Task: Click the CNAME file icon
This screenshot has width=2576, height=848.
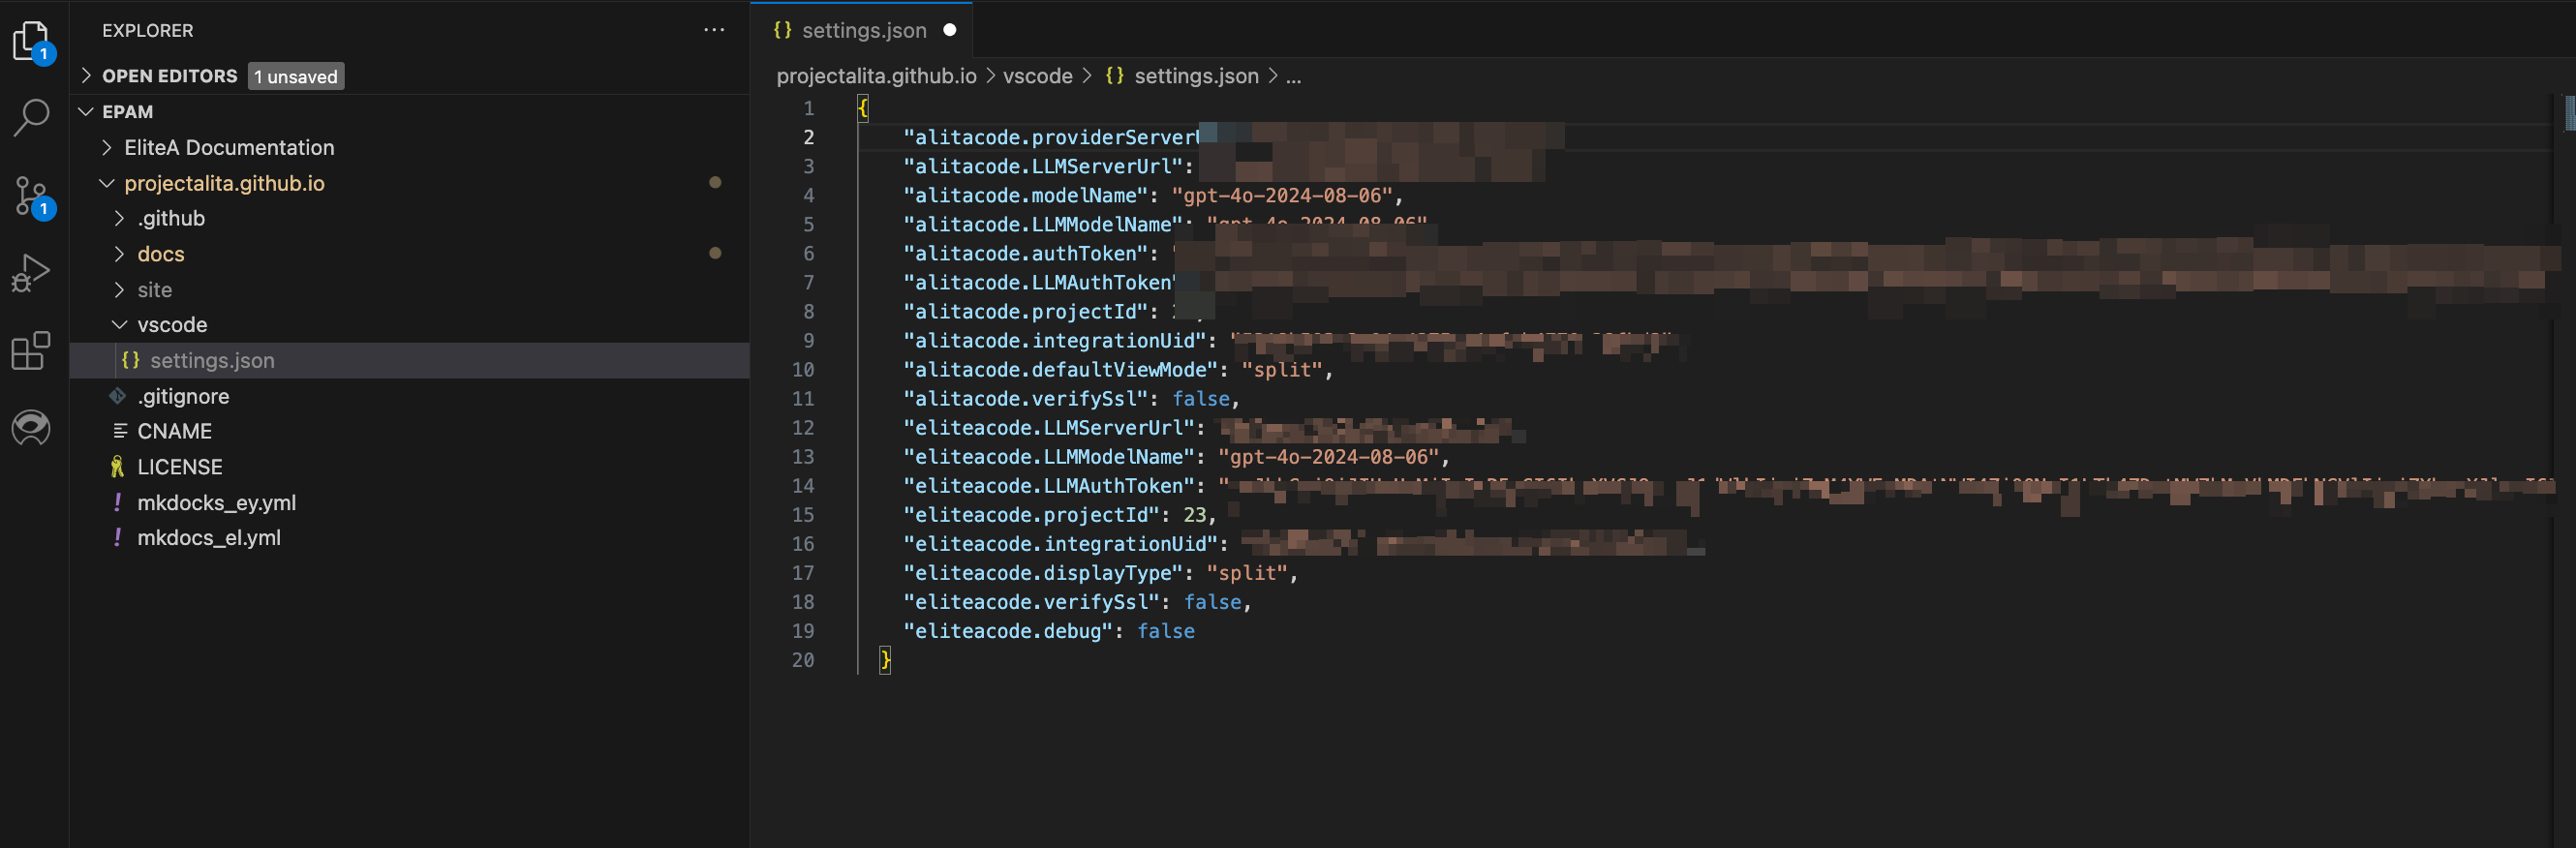Action: tap(119, 431)
